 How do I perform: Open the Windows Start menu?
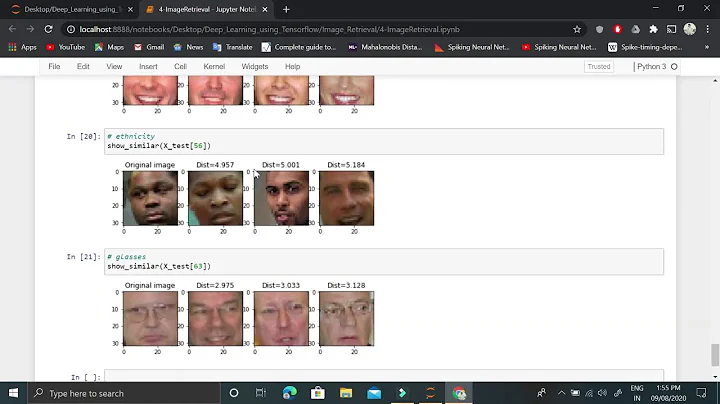[x=13, y=393]
